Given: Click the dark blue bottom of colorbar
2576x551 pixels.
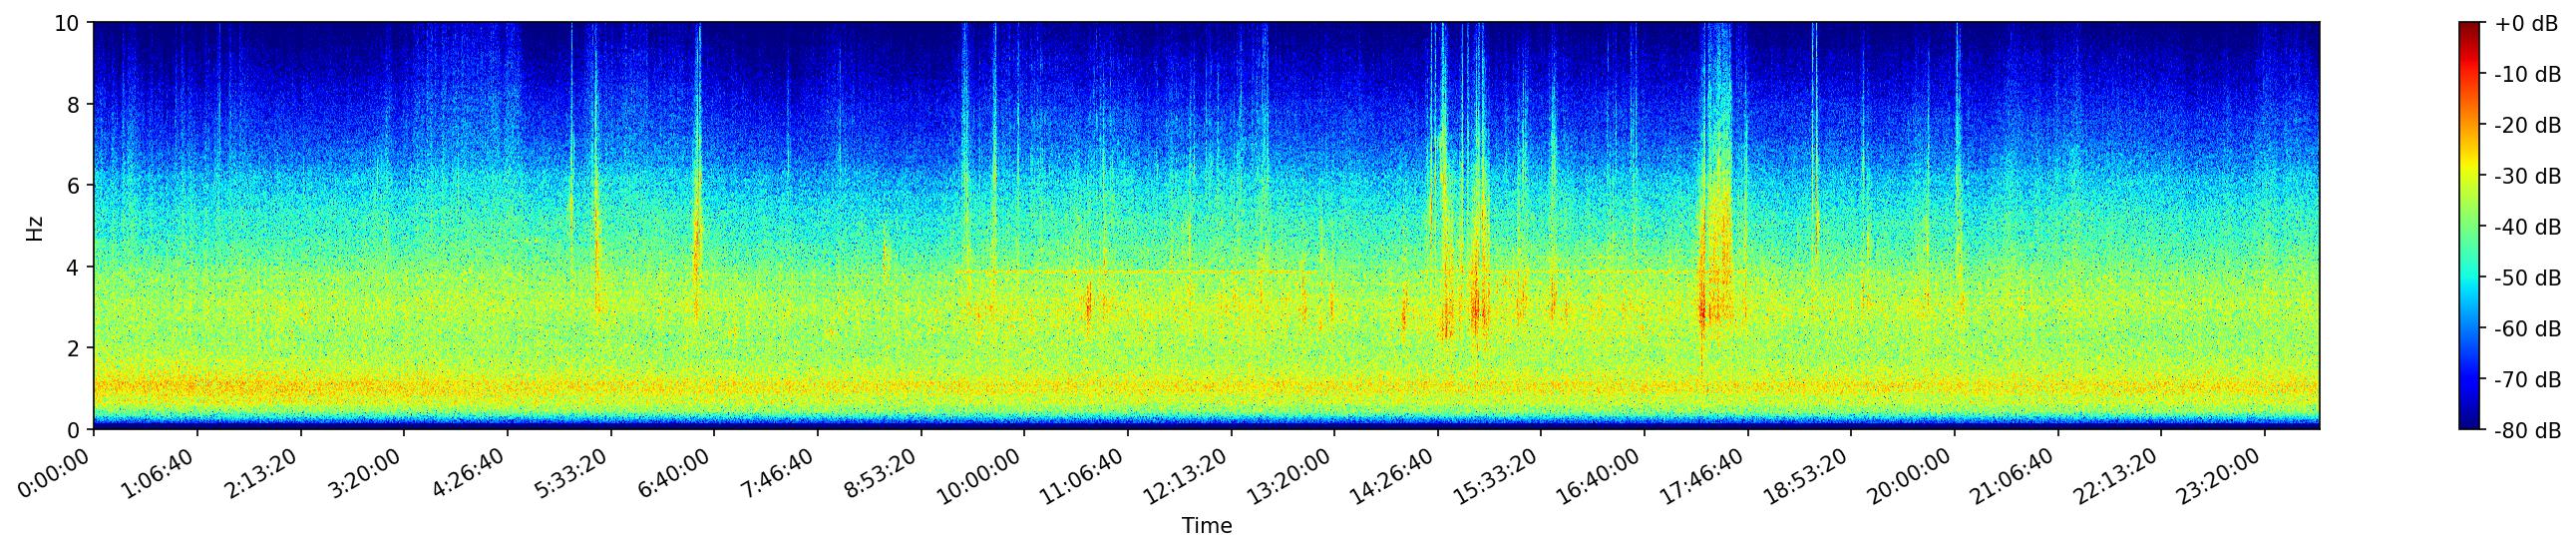Looking at the screenshot, I should pyautogui.click(x=2470, y=425).
